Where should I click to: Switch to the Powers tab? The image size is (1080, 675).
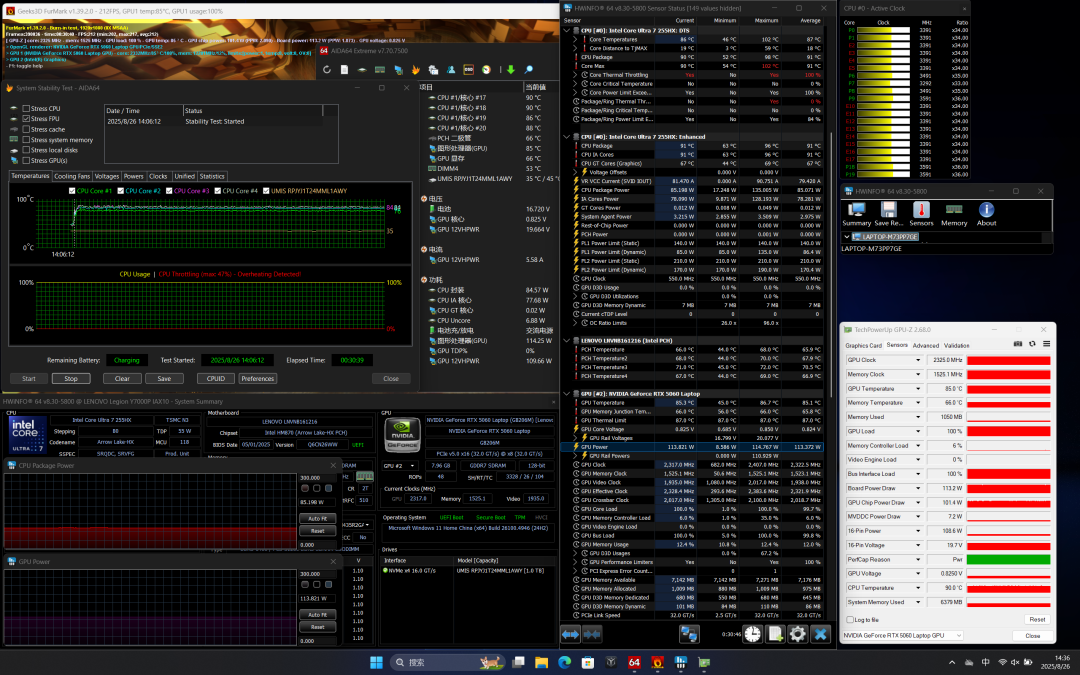click(134, 176)
